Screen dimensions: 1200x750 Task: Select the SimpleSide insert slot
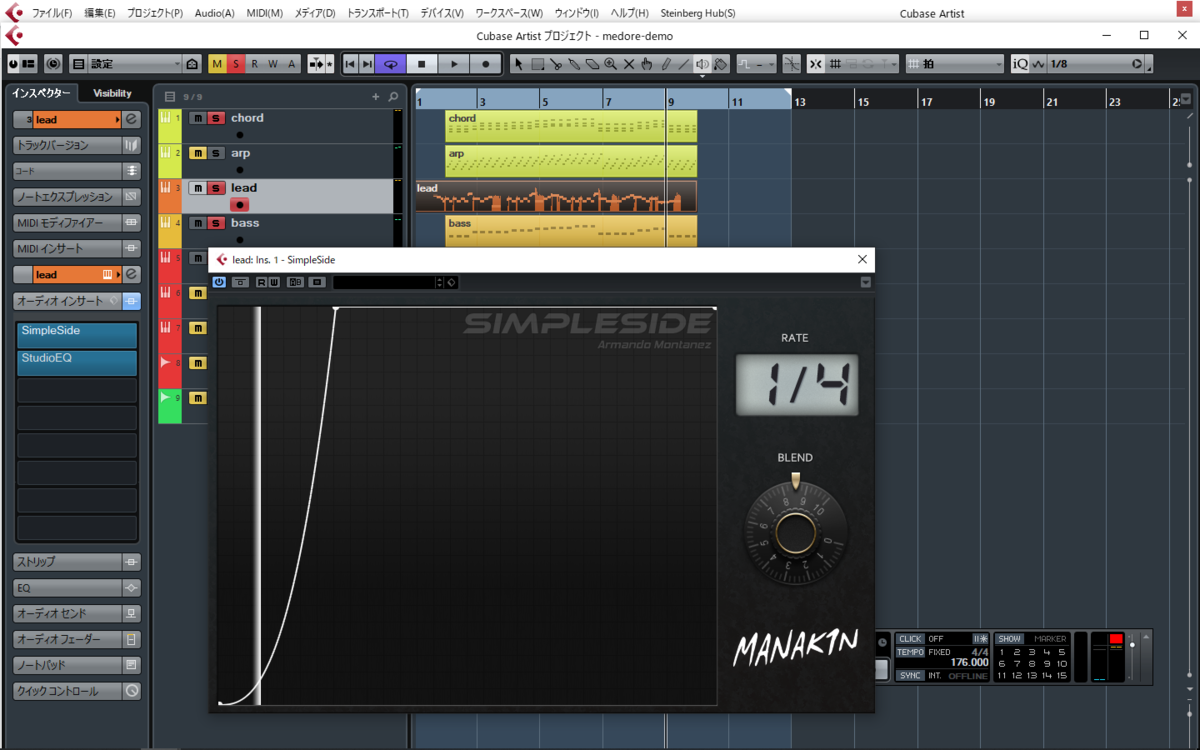(x=77, y=335)
